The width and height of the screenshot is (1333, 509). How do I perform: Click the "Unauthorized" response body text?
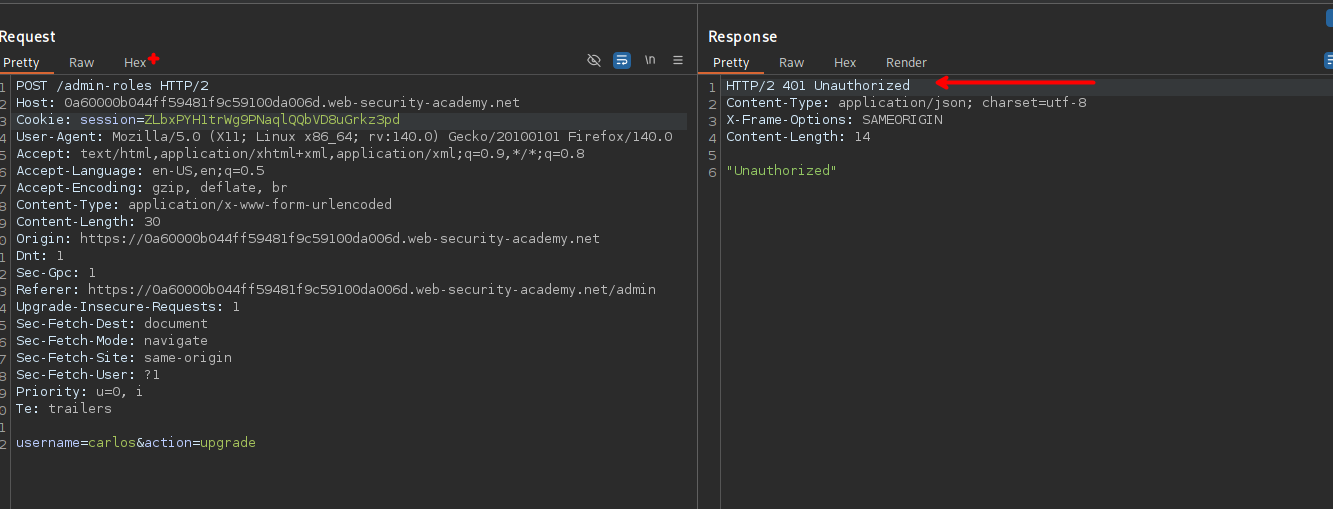coord(781,171)
